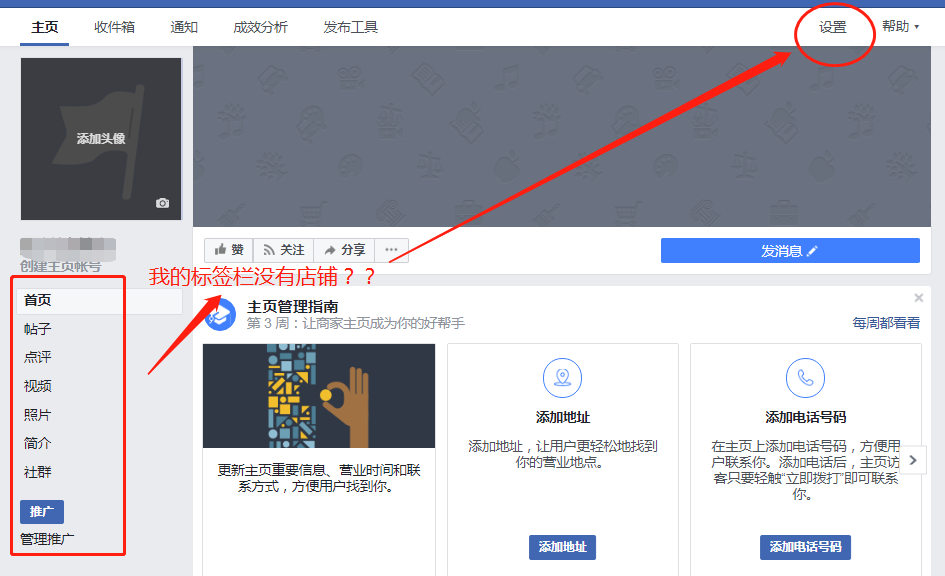
Task: Open the three-dots more options button
Action: click(391, 250)
